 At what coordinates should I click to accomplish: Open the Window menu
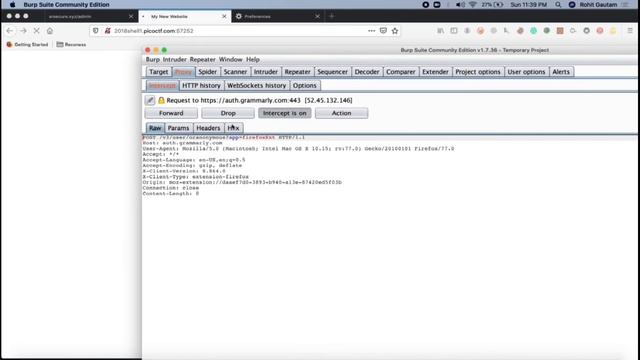tap(231, 60)
